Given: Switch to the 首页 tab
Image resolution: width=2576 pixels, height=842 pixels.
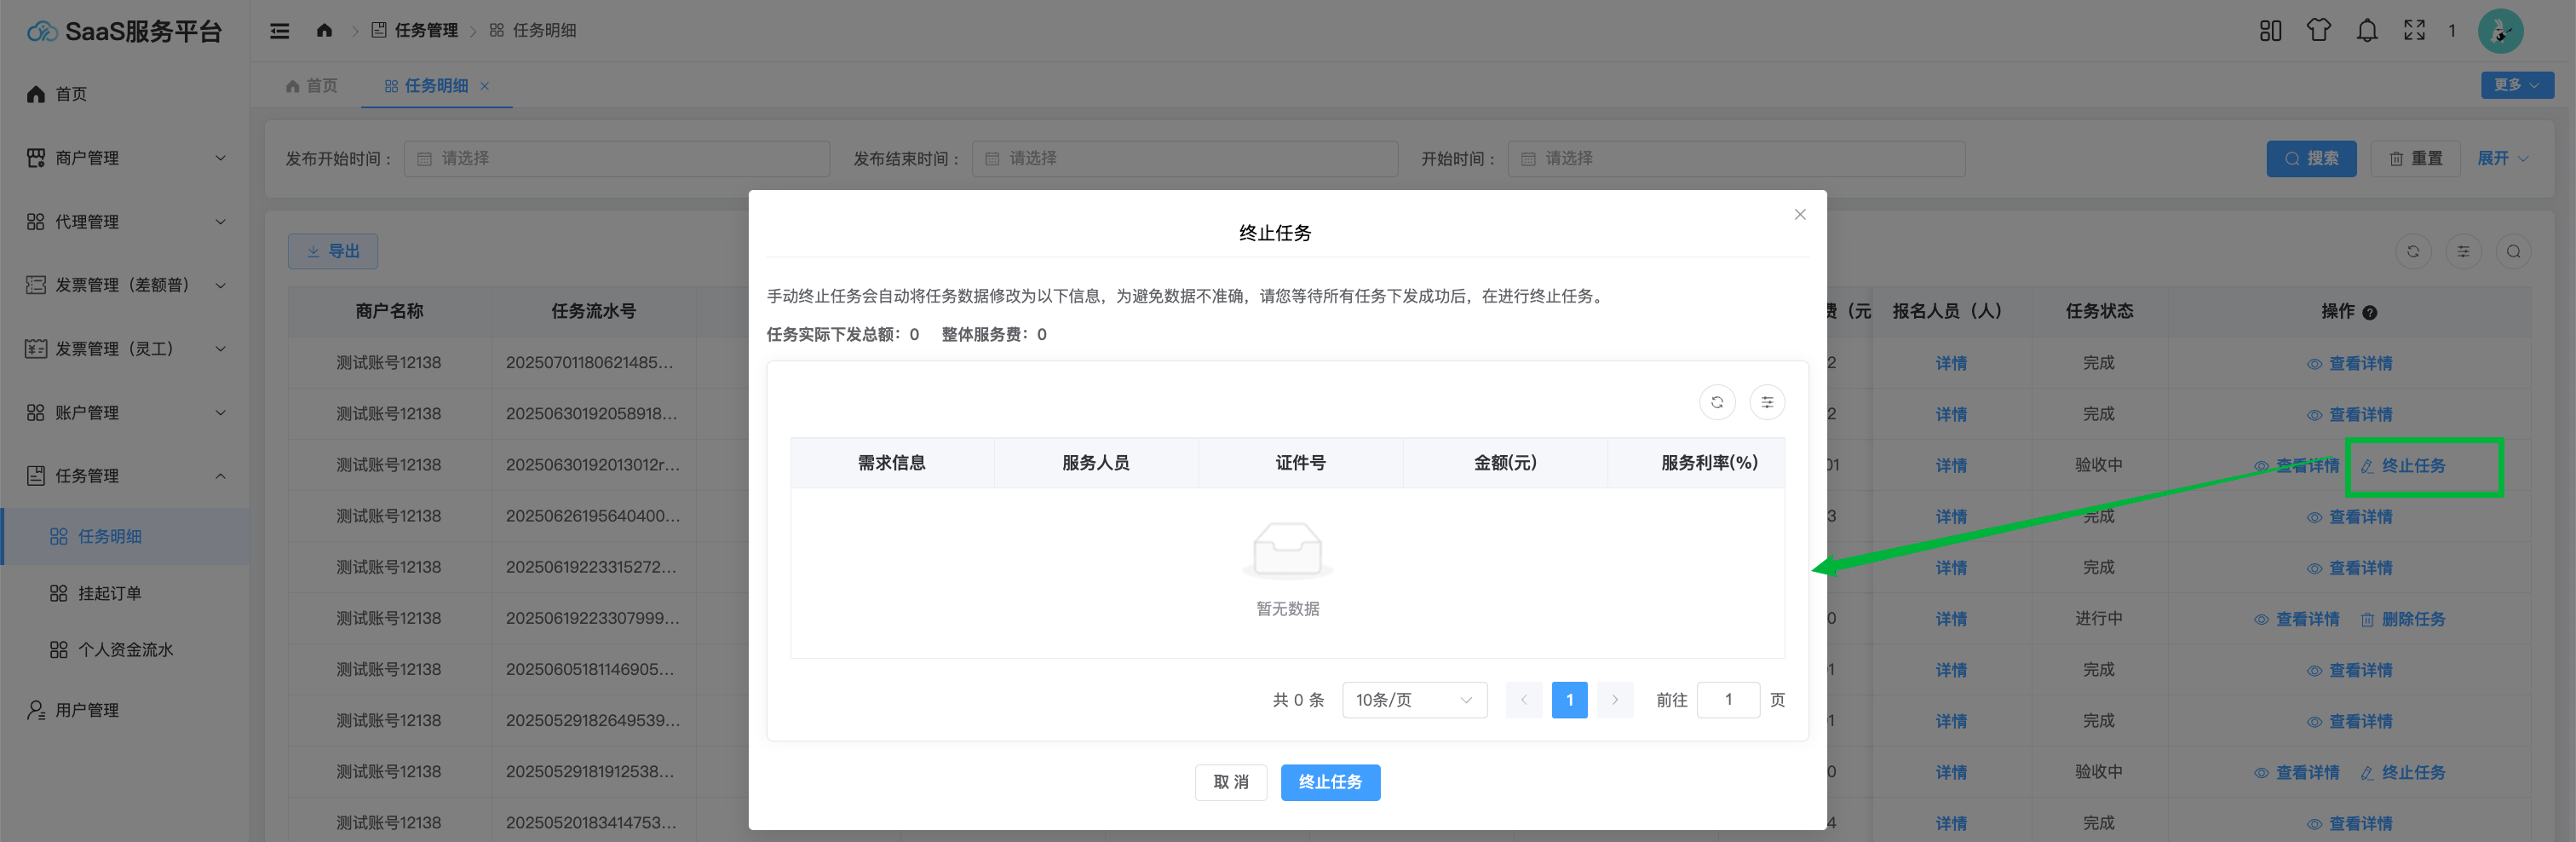Looking at the screenshot, I should point(312,86).
